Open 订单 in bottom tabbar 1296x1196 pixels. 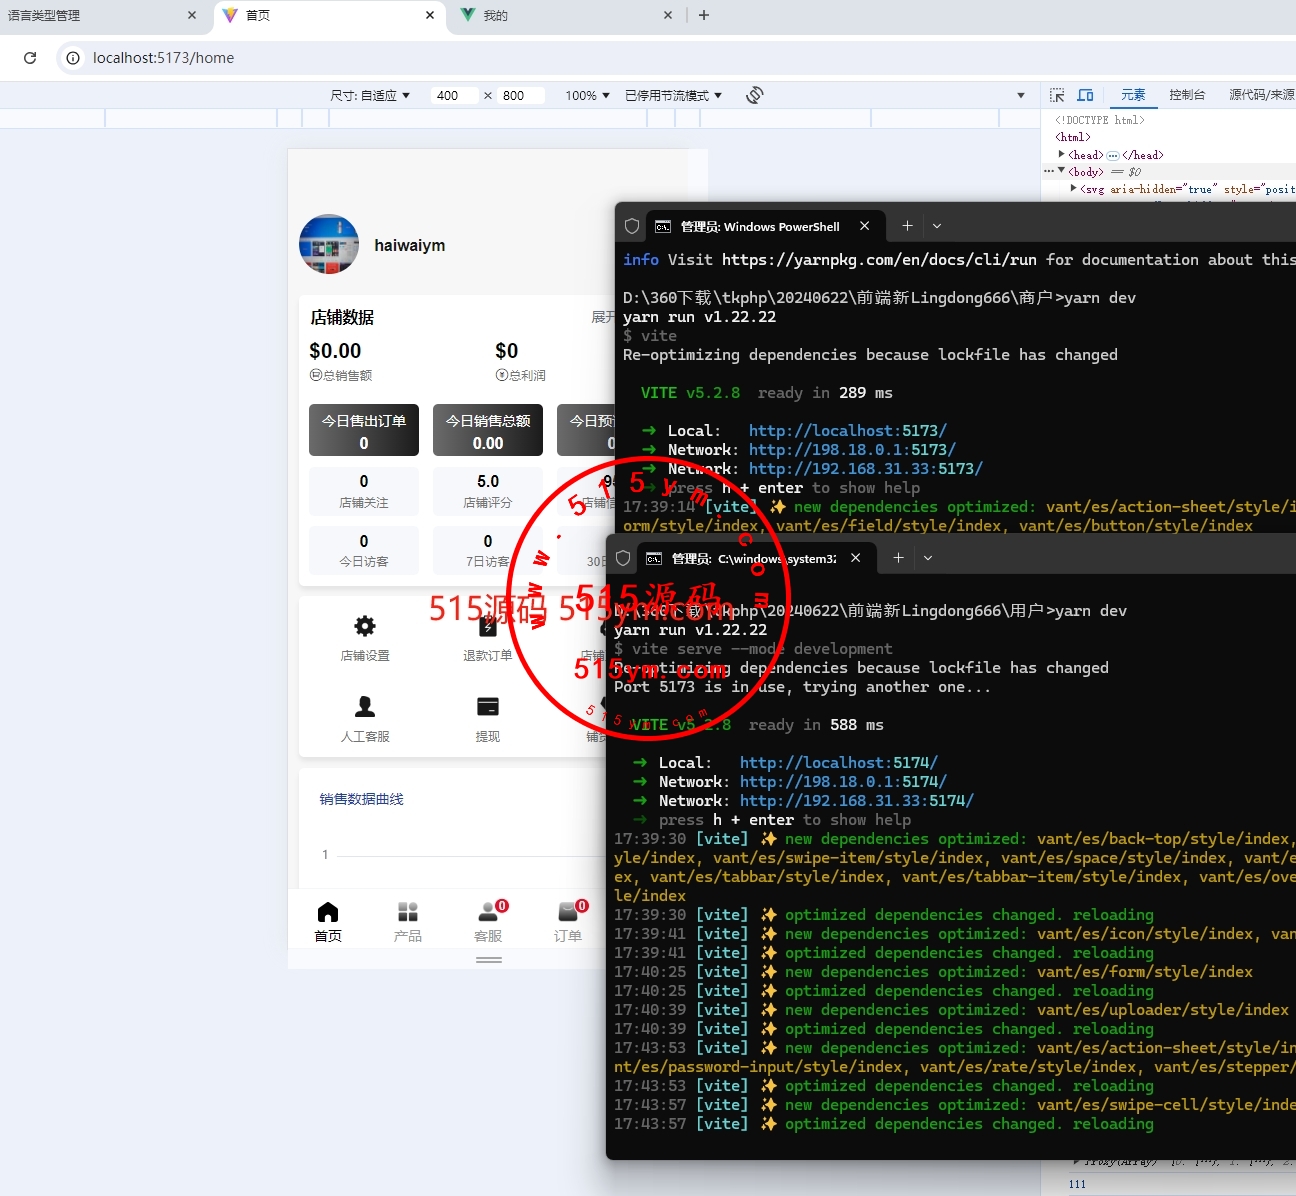568,921
